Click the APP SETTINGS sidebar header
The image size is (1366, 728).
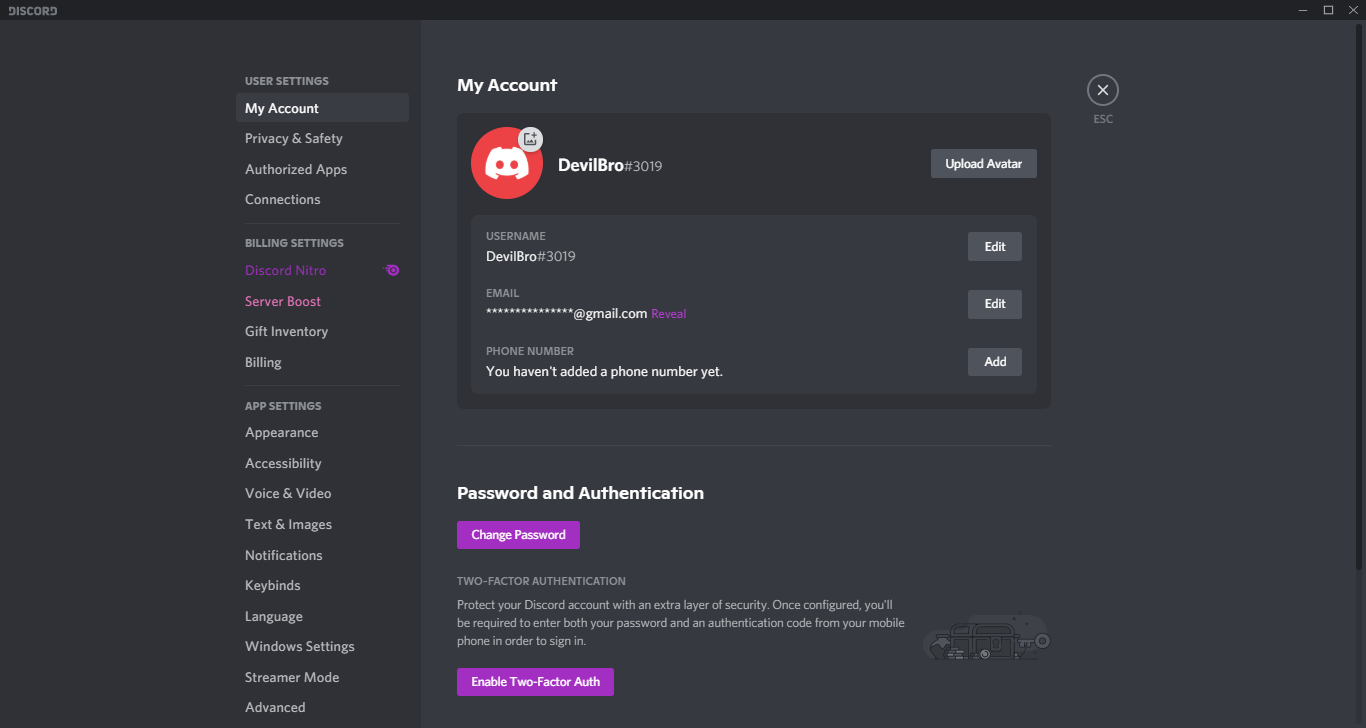283,406
